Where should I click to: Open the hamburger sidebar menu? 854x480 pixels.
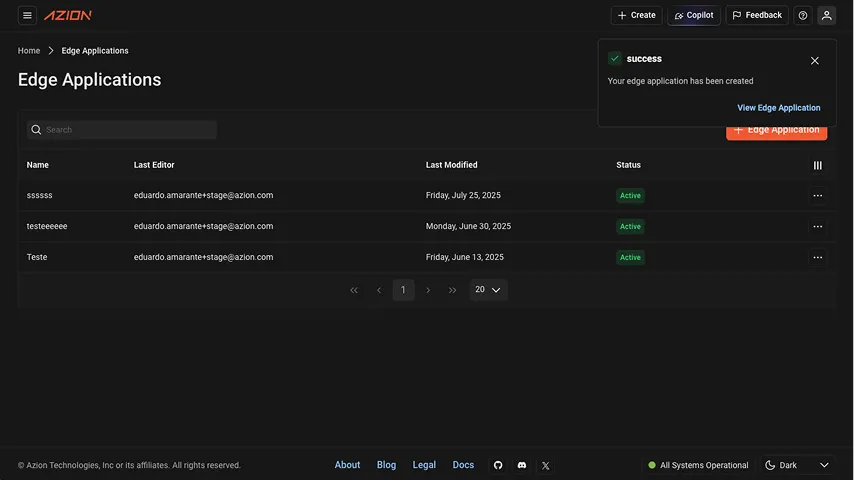click(x=27, y=15)
